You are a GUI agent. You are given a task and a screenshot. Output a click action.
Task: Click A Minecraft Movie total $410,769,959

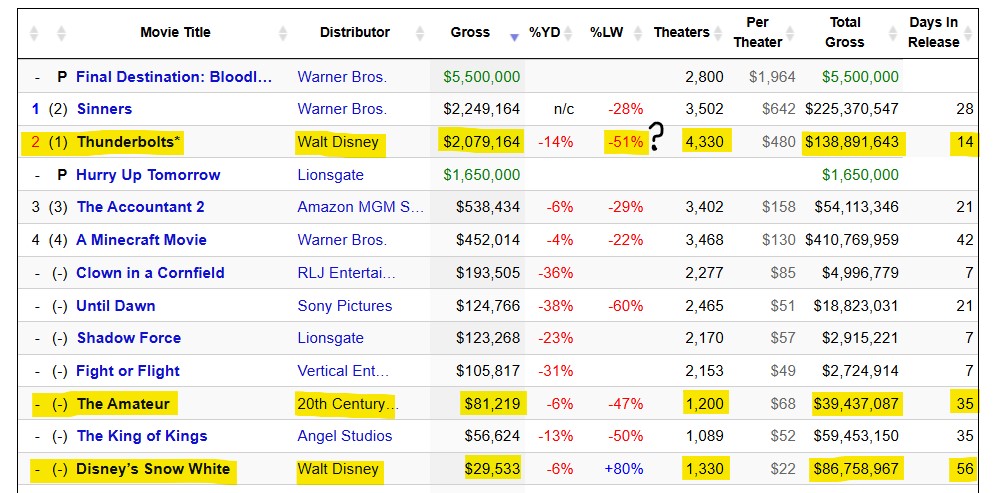pyautogui.click(x=851, y=240)
